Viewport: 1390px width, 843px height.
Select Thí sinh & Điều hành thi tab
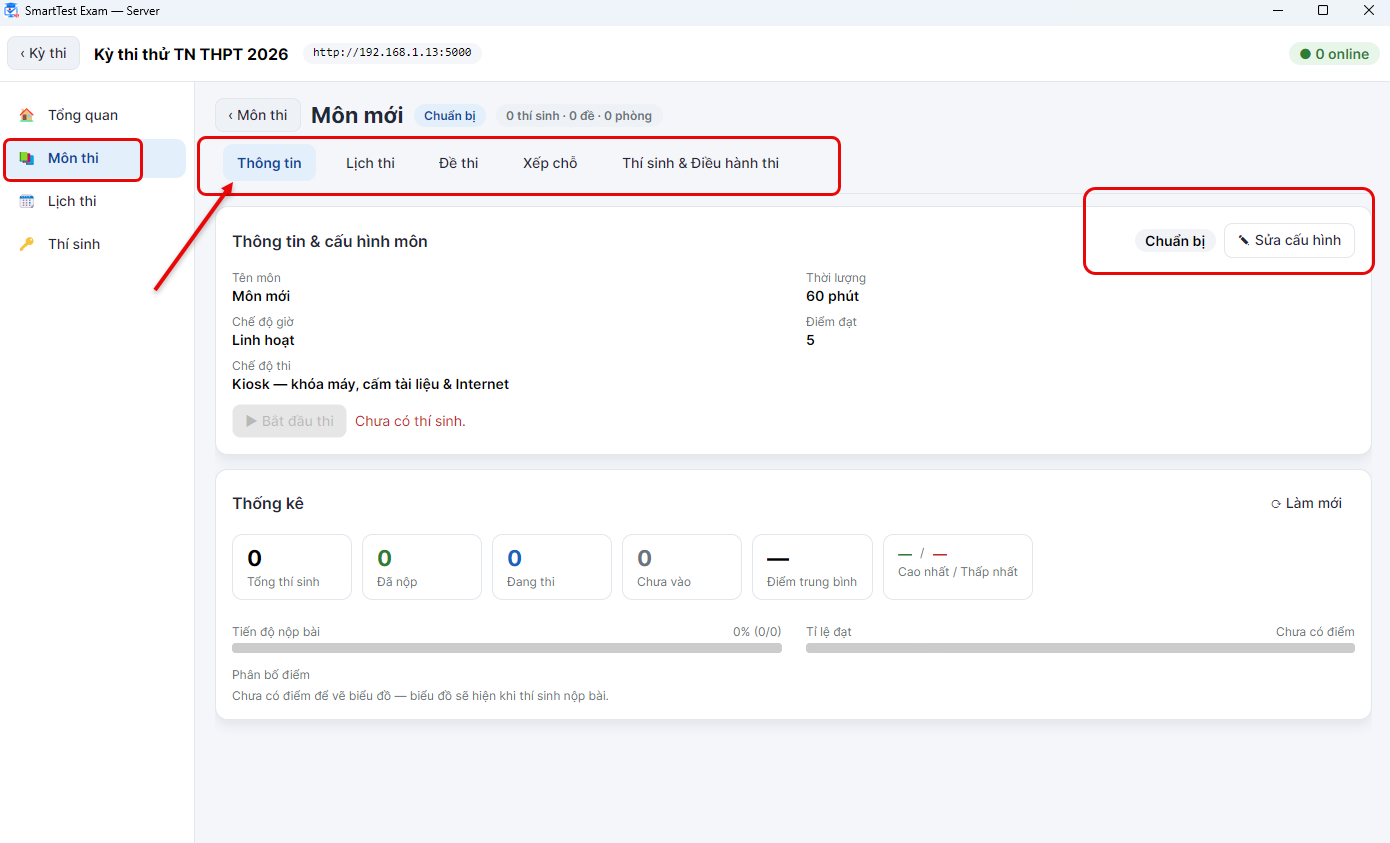pyautogui.click(x=700, y=163)
